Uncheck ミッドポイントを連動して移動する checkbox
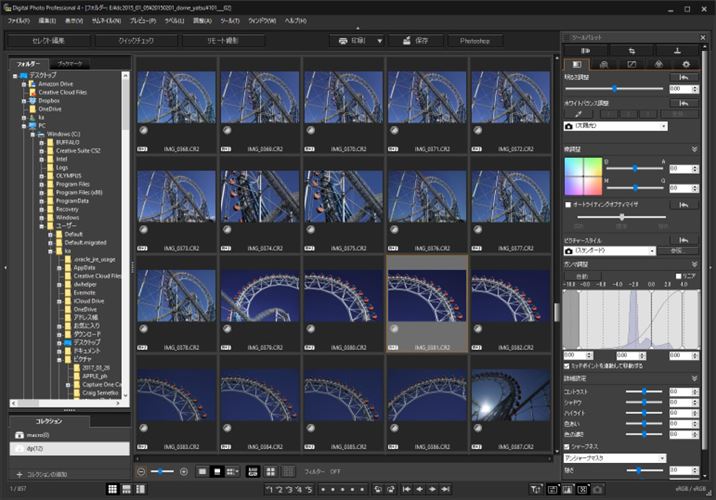 [x=567, y=366]
